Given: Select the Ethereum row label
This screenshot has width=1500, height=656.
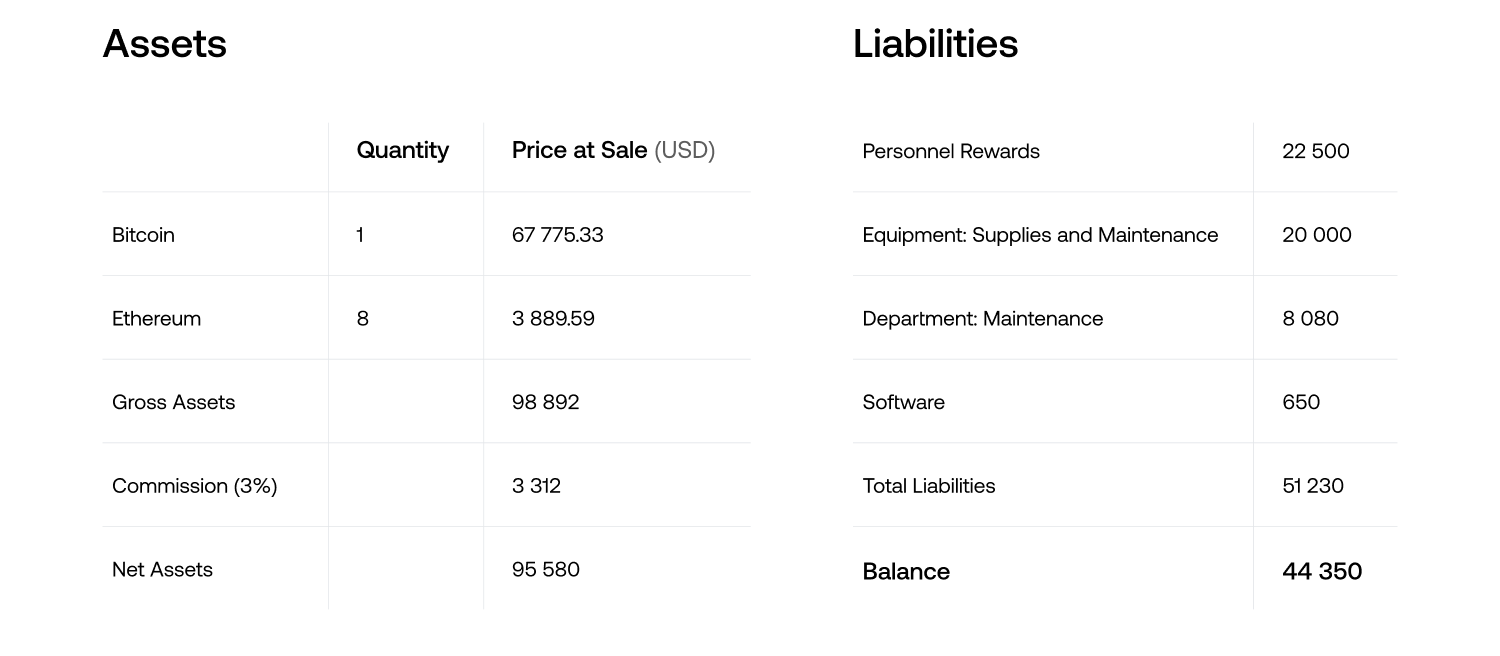Looking at the screenshot, I should (x=156, y=319).
